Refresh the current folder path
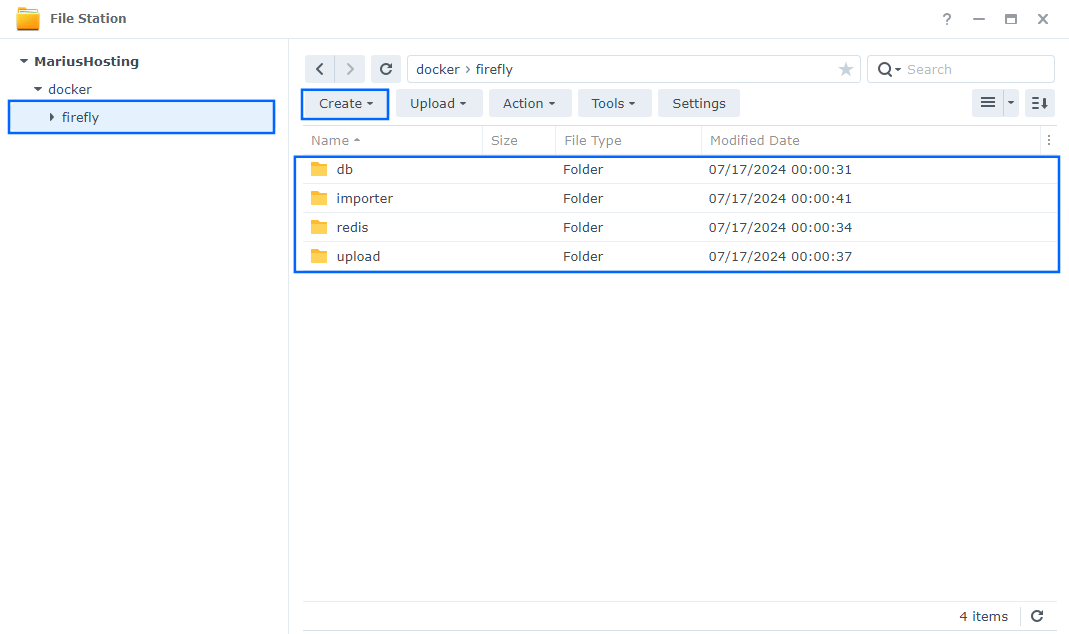 pyautogui.click(x=385, y=69)
